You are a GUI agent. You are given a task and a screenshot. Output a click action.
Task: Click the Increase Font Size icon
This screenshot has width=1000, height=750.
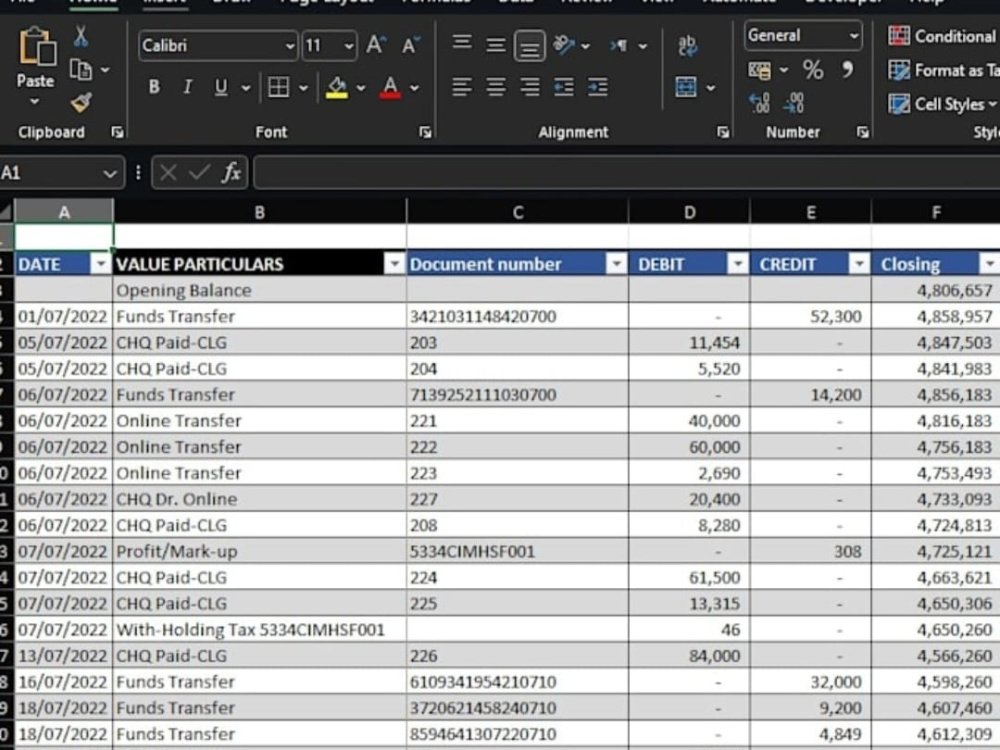tap(376, 45)
